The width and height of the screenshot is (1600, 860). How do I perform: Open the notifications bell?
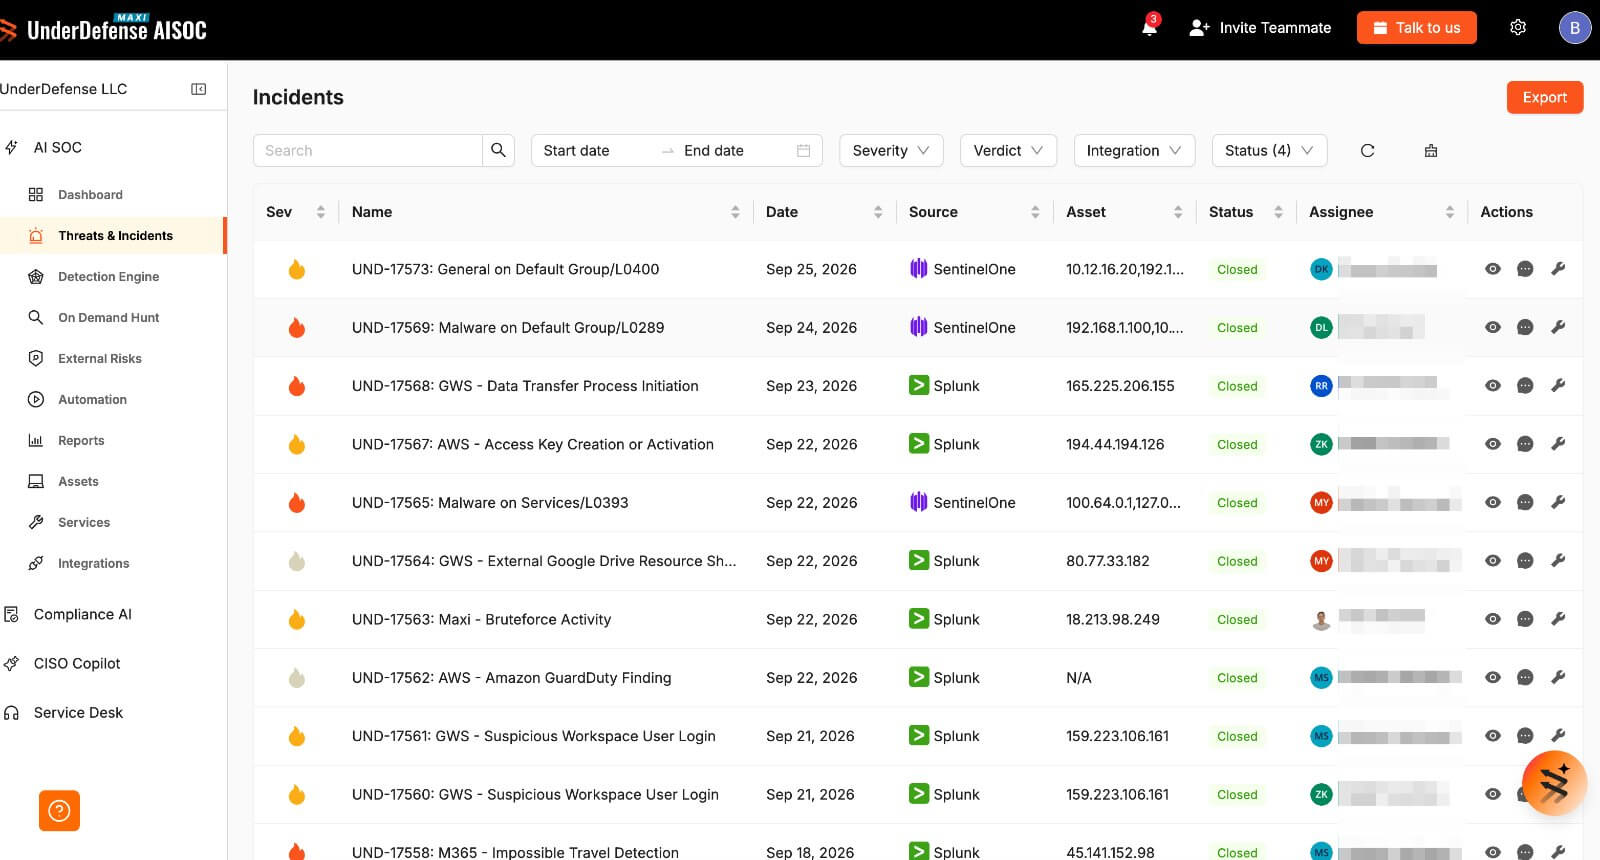coord(1149,27)
